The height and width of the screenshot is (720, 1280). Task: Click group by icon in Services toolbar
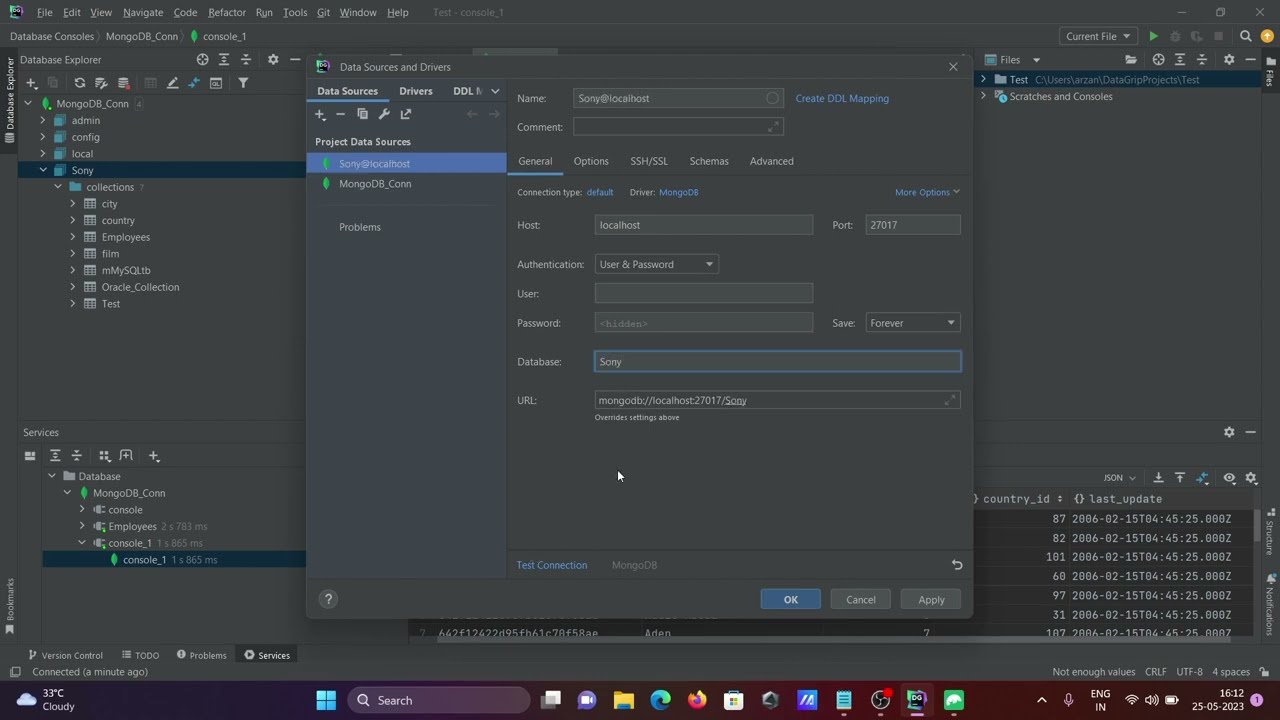104,456
